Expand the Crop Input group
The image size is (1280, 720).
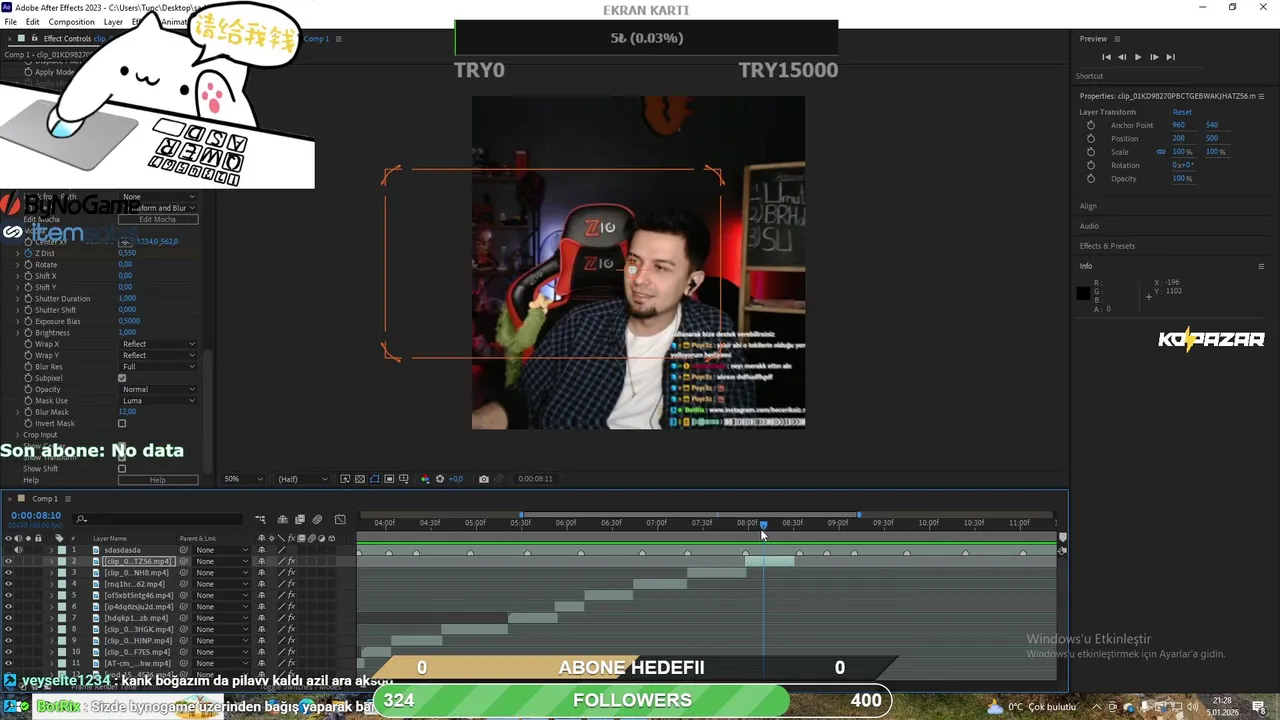18,435
